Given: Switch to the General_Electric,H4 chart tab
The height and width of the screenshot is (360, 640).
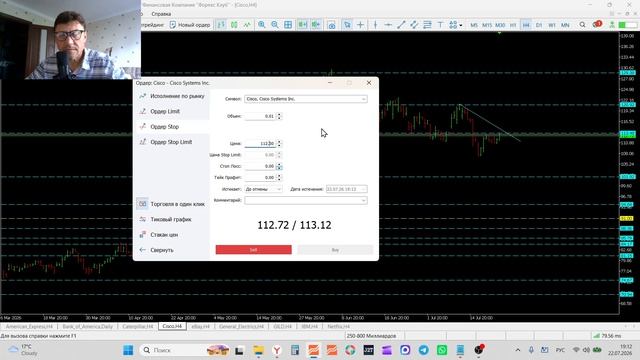Looking at the screenshot, I should tap(241, 327).
